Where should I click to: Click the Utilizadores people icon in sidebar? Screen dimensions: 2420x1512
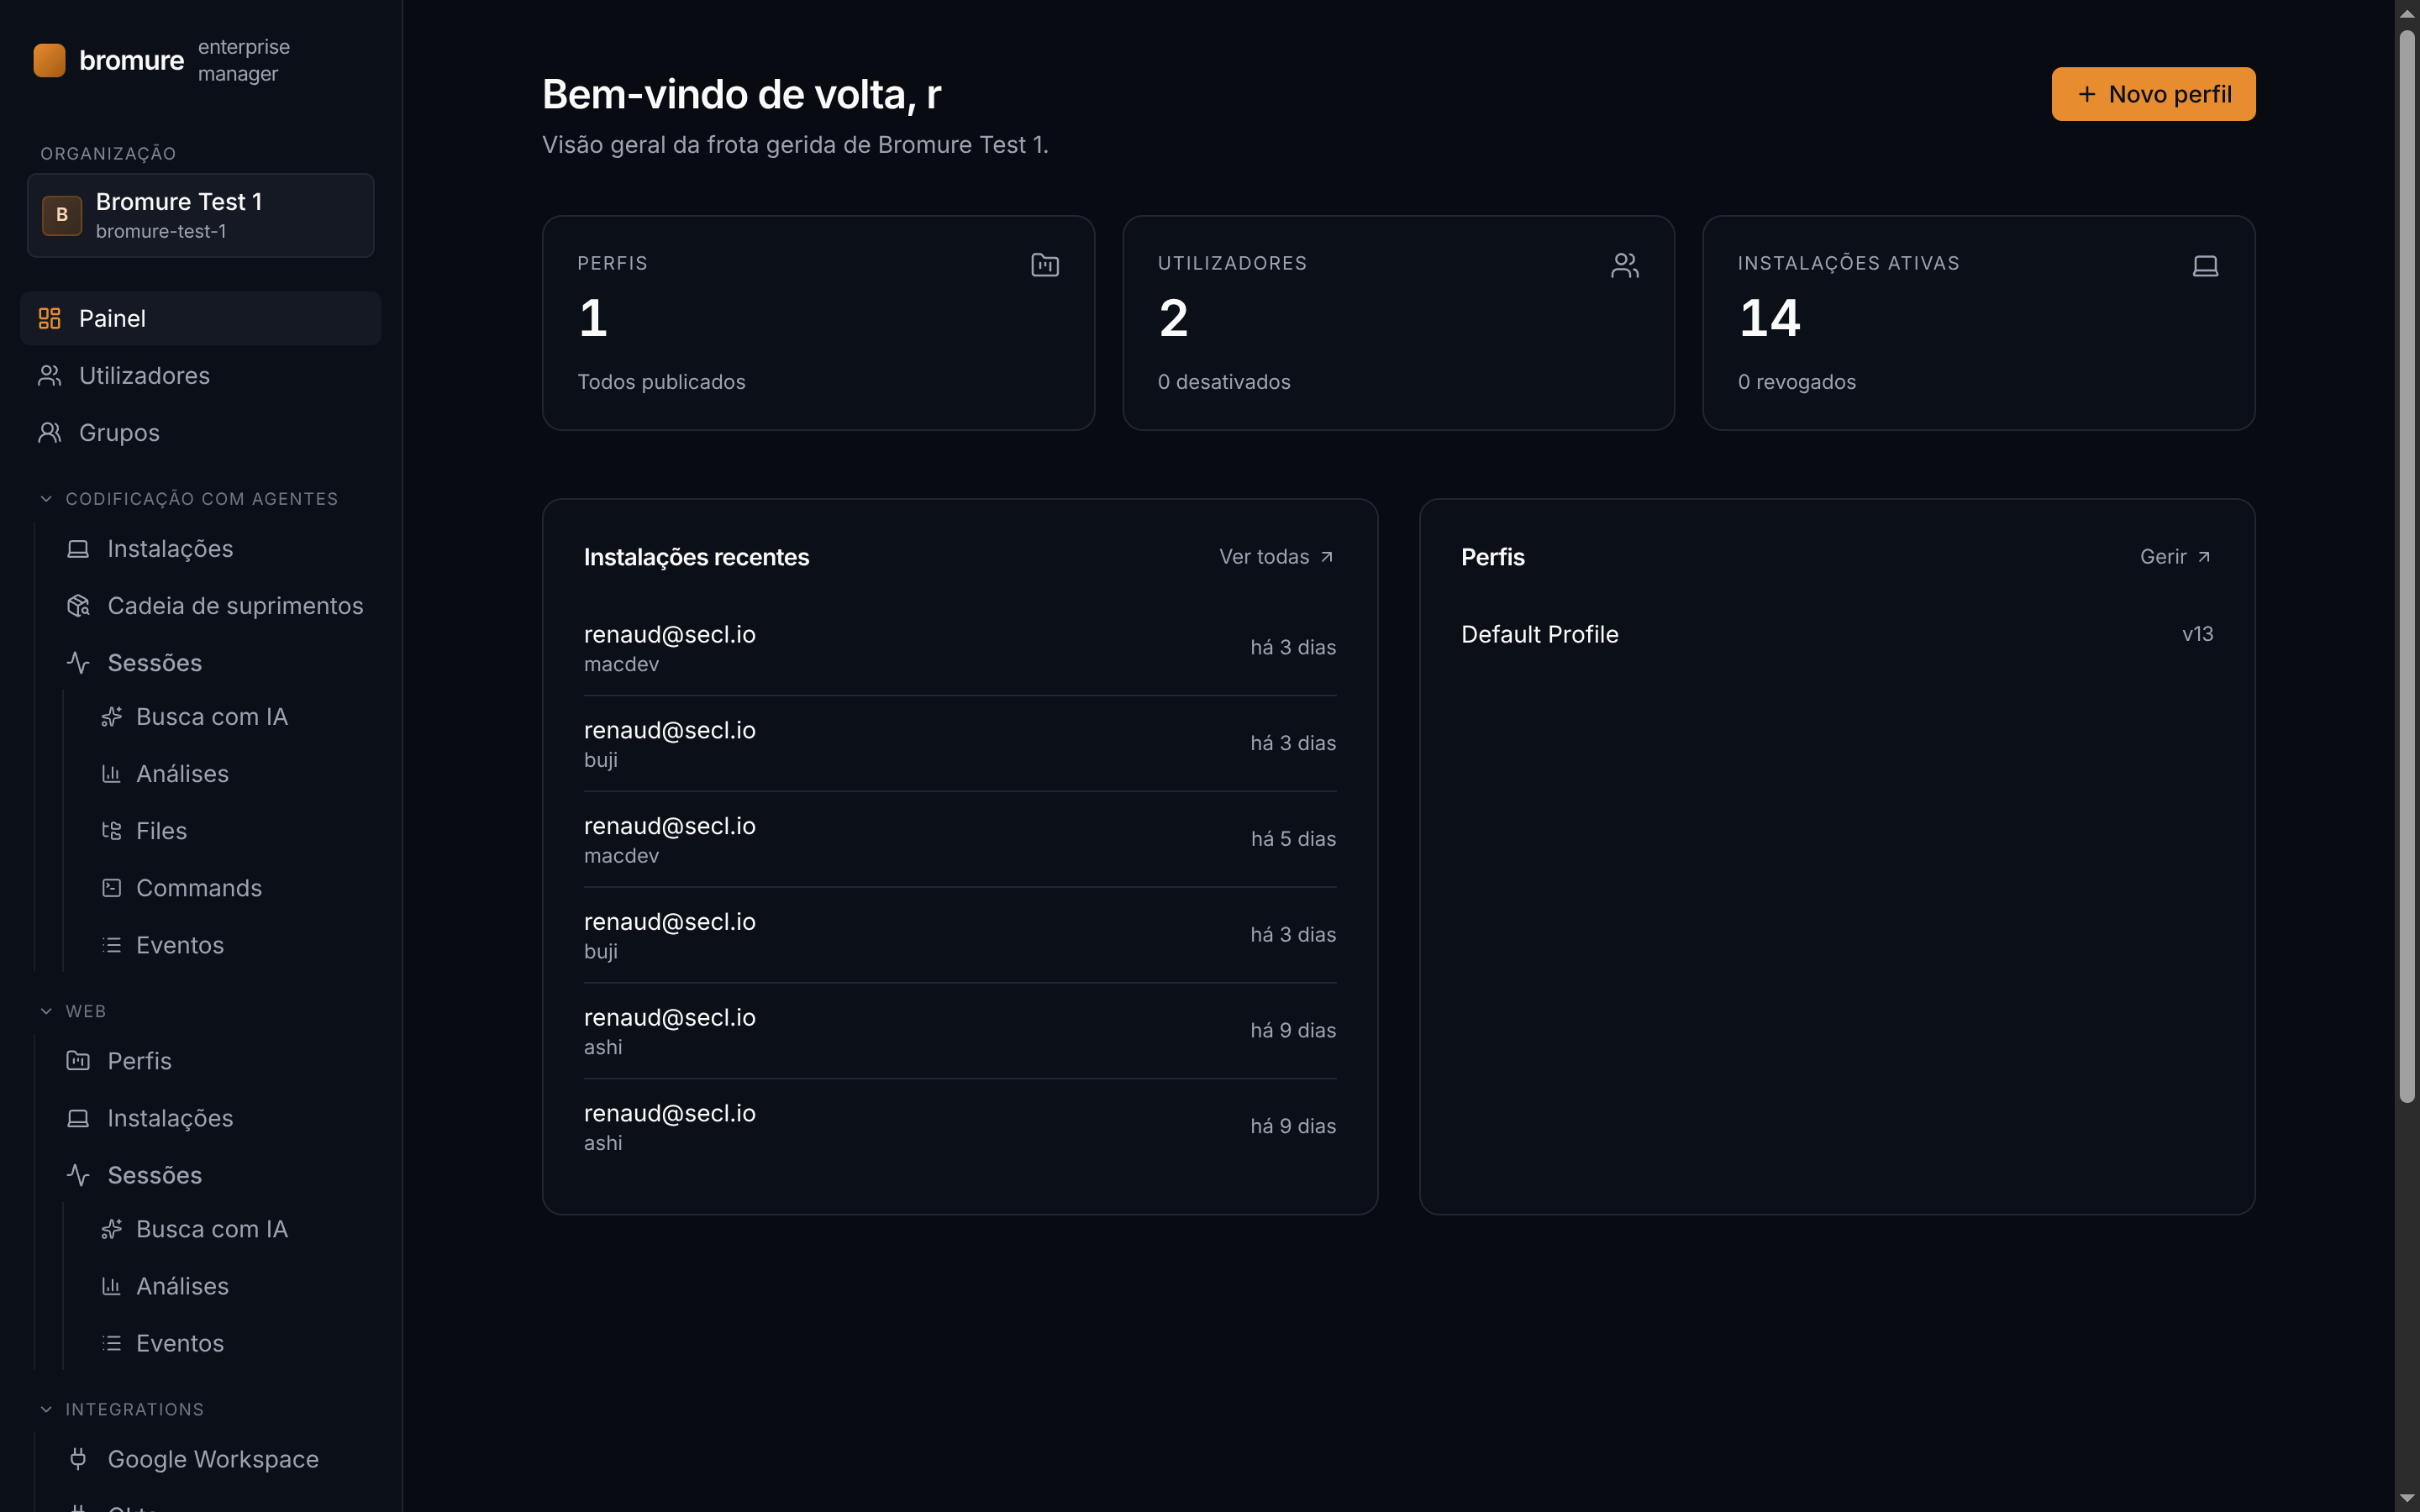pos(49,376)
